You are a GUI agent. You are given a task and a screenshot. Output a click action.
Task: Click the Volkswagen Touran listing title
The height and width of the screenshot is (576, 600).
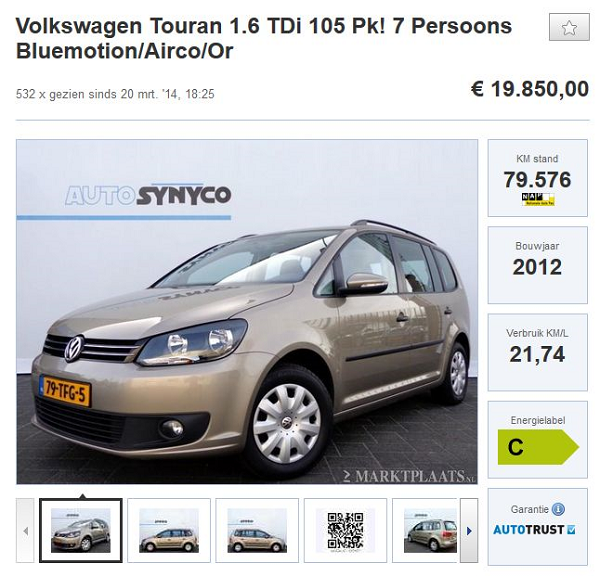(x=264, y=38)
